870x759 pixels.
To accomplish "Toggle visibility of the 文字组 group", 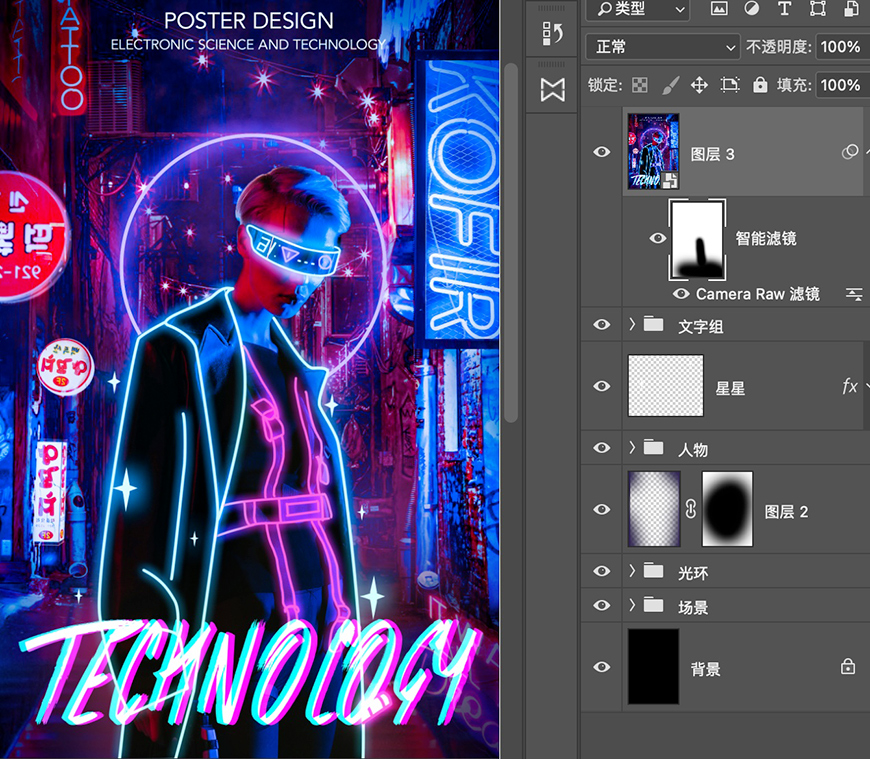I will tap(601, 325).
